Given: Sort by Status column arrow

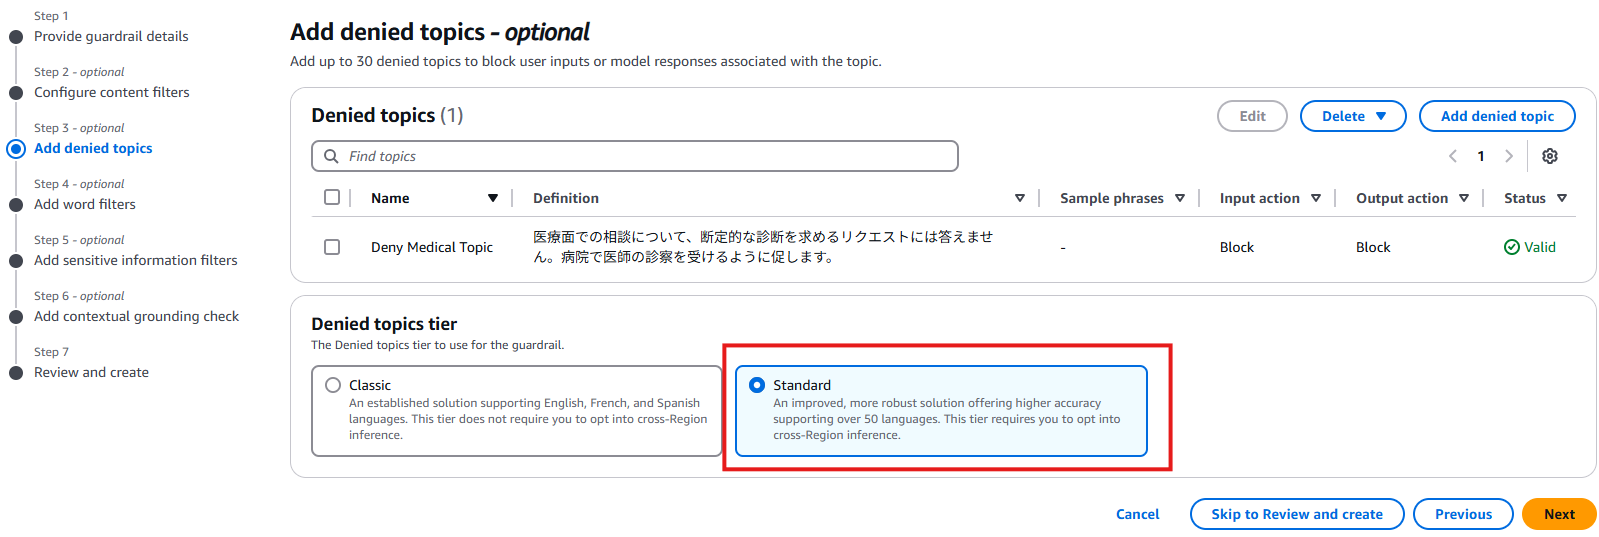Looking at the screenshot, I should [x=1562, y=198].
